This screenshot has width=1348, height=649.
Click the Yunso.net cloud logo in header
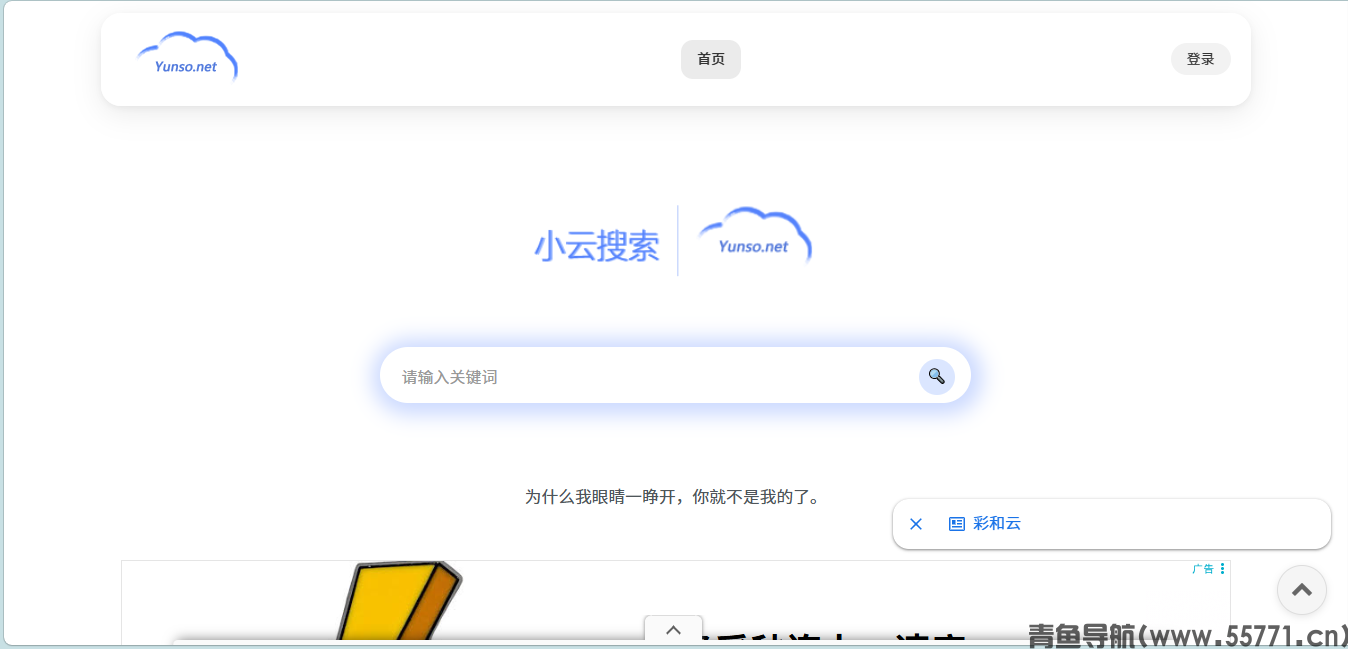pos(187,57)
